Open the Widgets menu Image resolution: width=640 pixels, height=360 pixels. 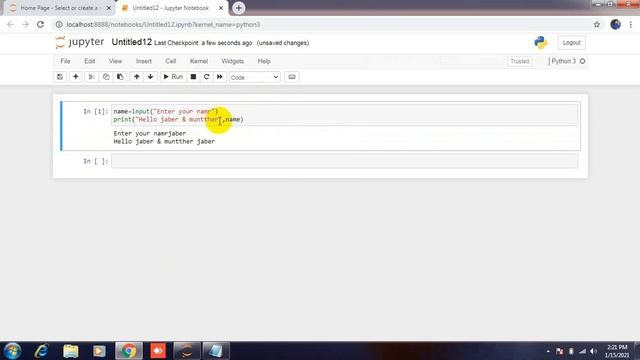pyautogui.click(x=233, y=61)
